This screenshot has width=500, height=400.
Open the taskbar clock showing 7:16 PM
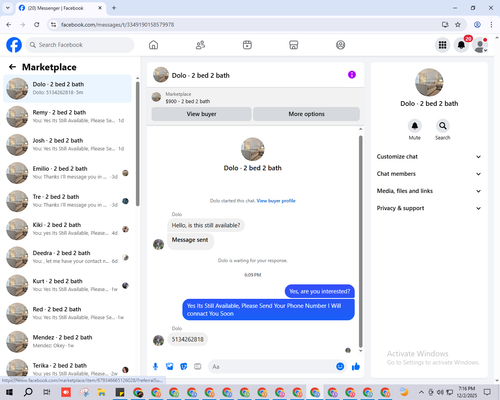point(467,392)
